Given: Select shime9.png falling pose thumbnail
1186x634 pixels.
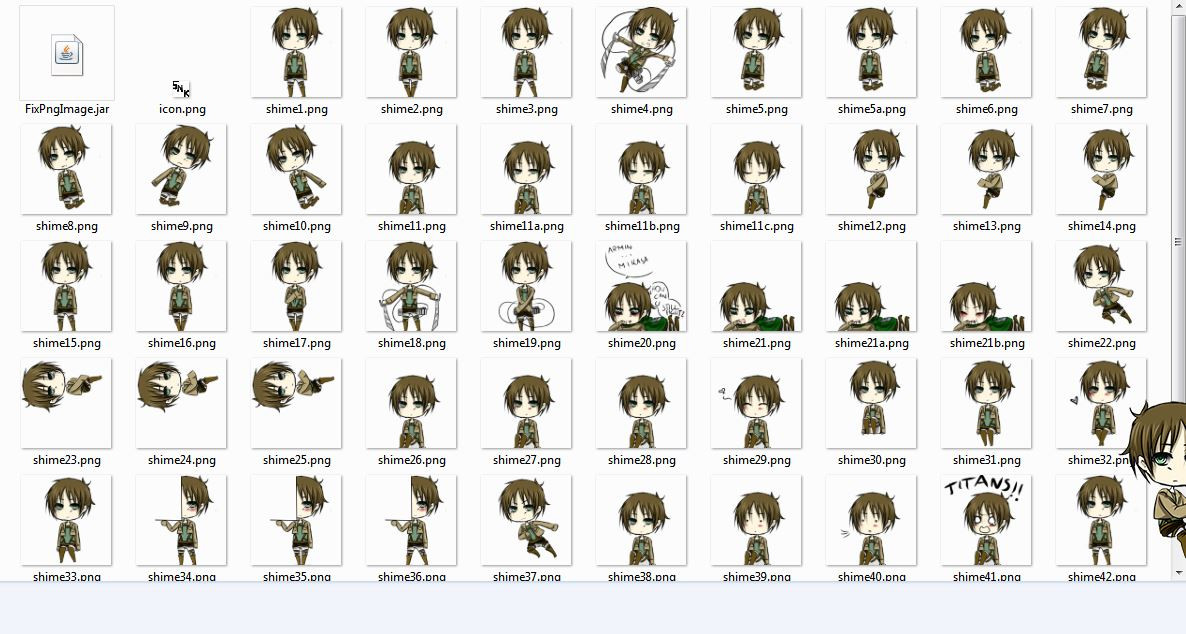Looking at the screenshot, I should click(x=182, y=169).
